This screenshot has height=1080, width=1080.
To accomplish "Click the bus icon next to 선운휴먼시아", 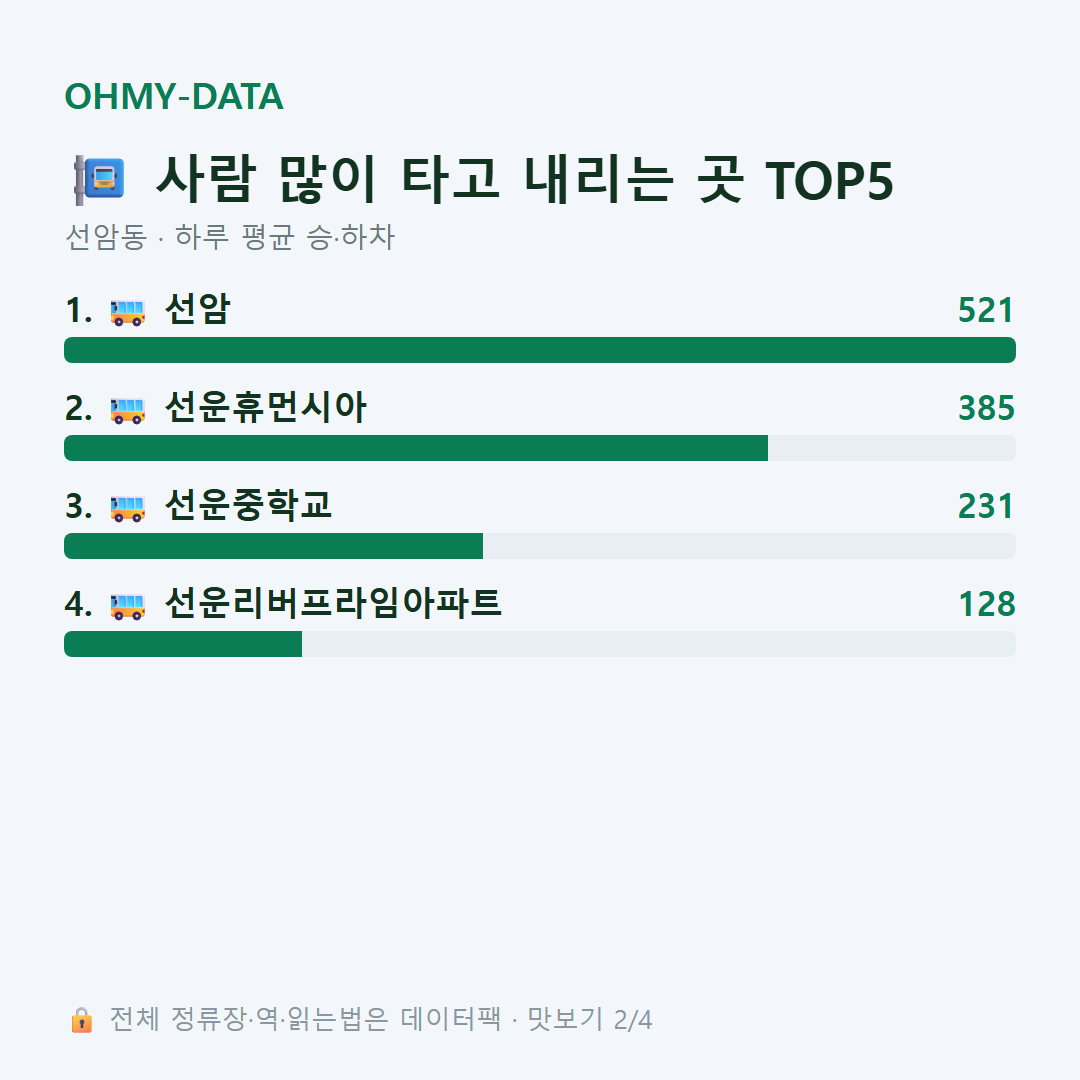I will click(128, 410).
